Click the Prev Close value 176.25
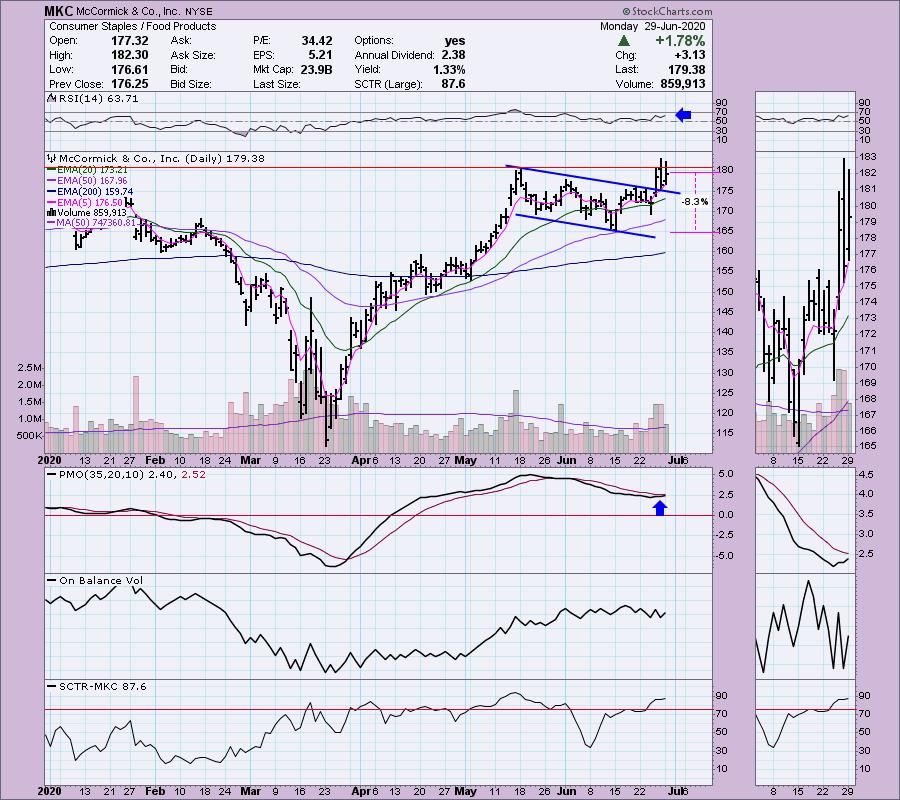 [x=130, y=84]
